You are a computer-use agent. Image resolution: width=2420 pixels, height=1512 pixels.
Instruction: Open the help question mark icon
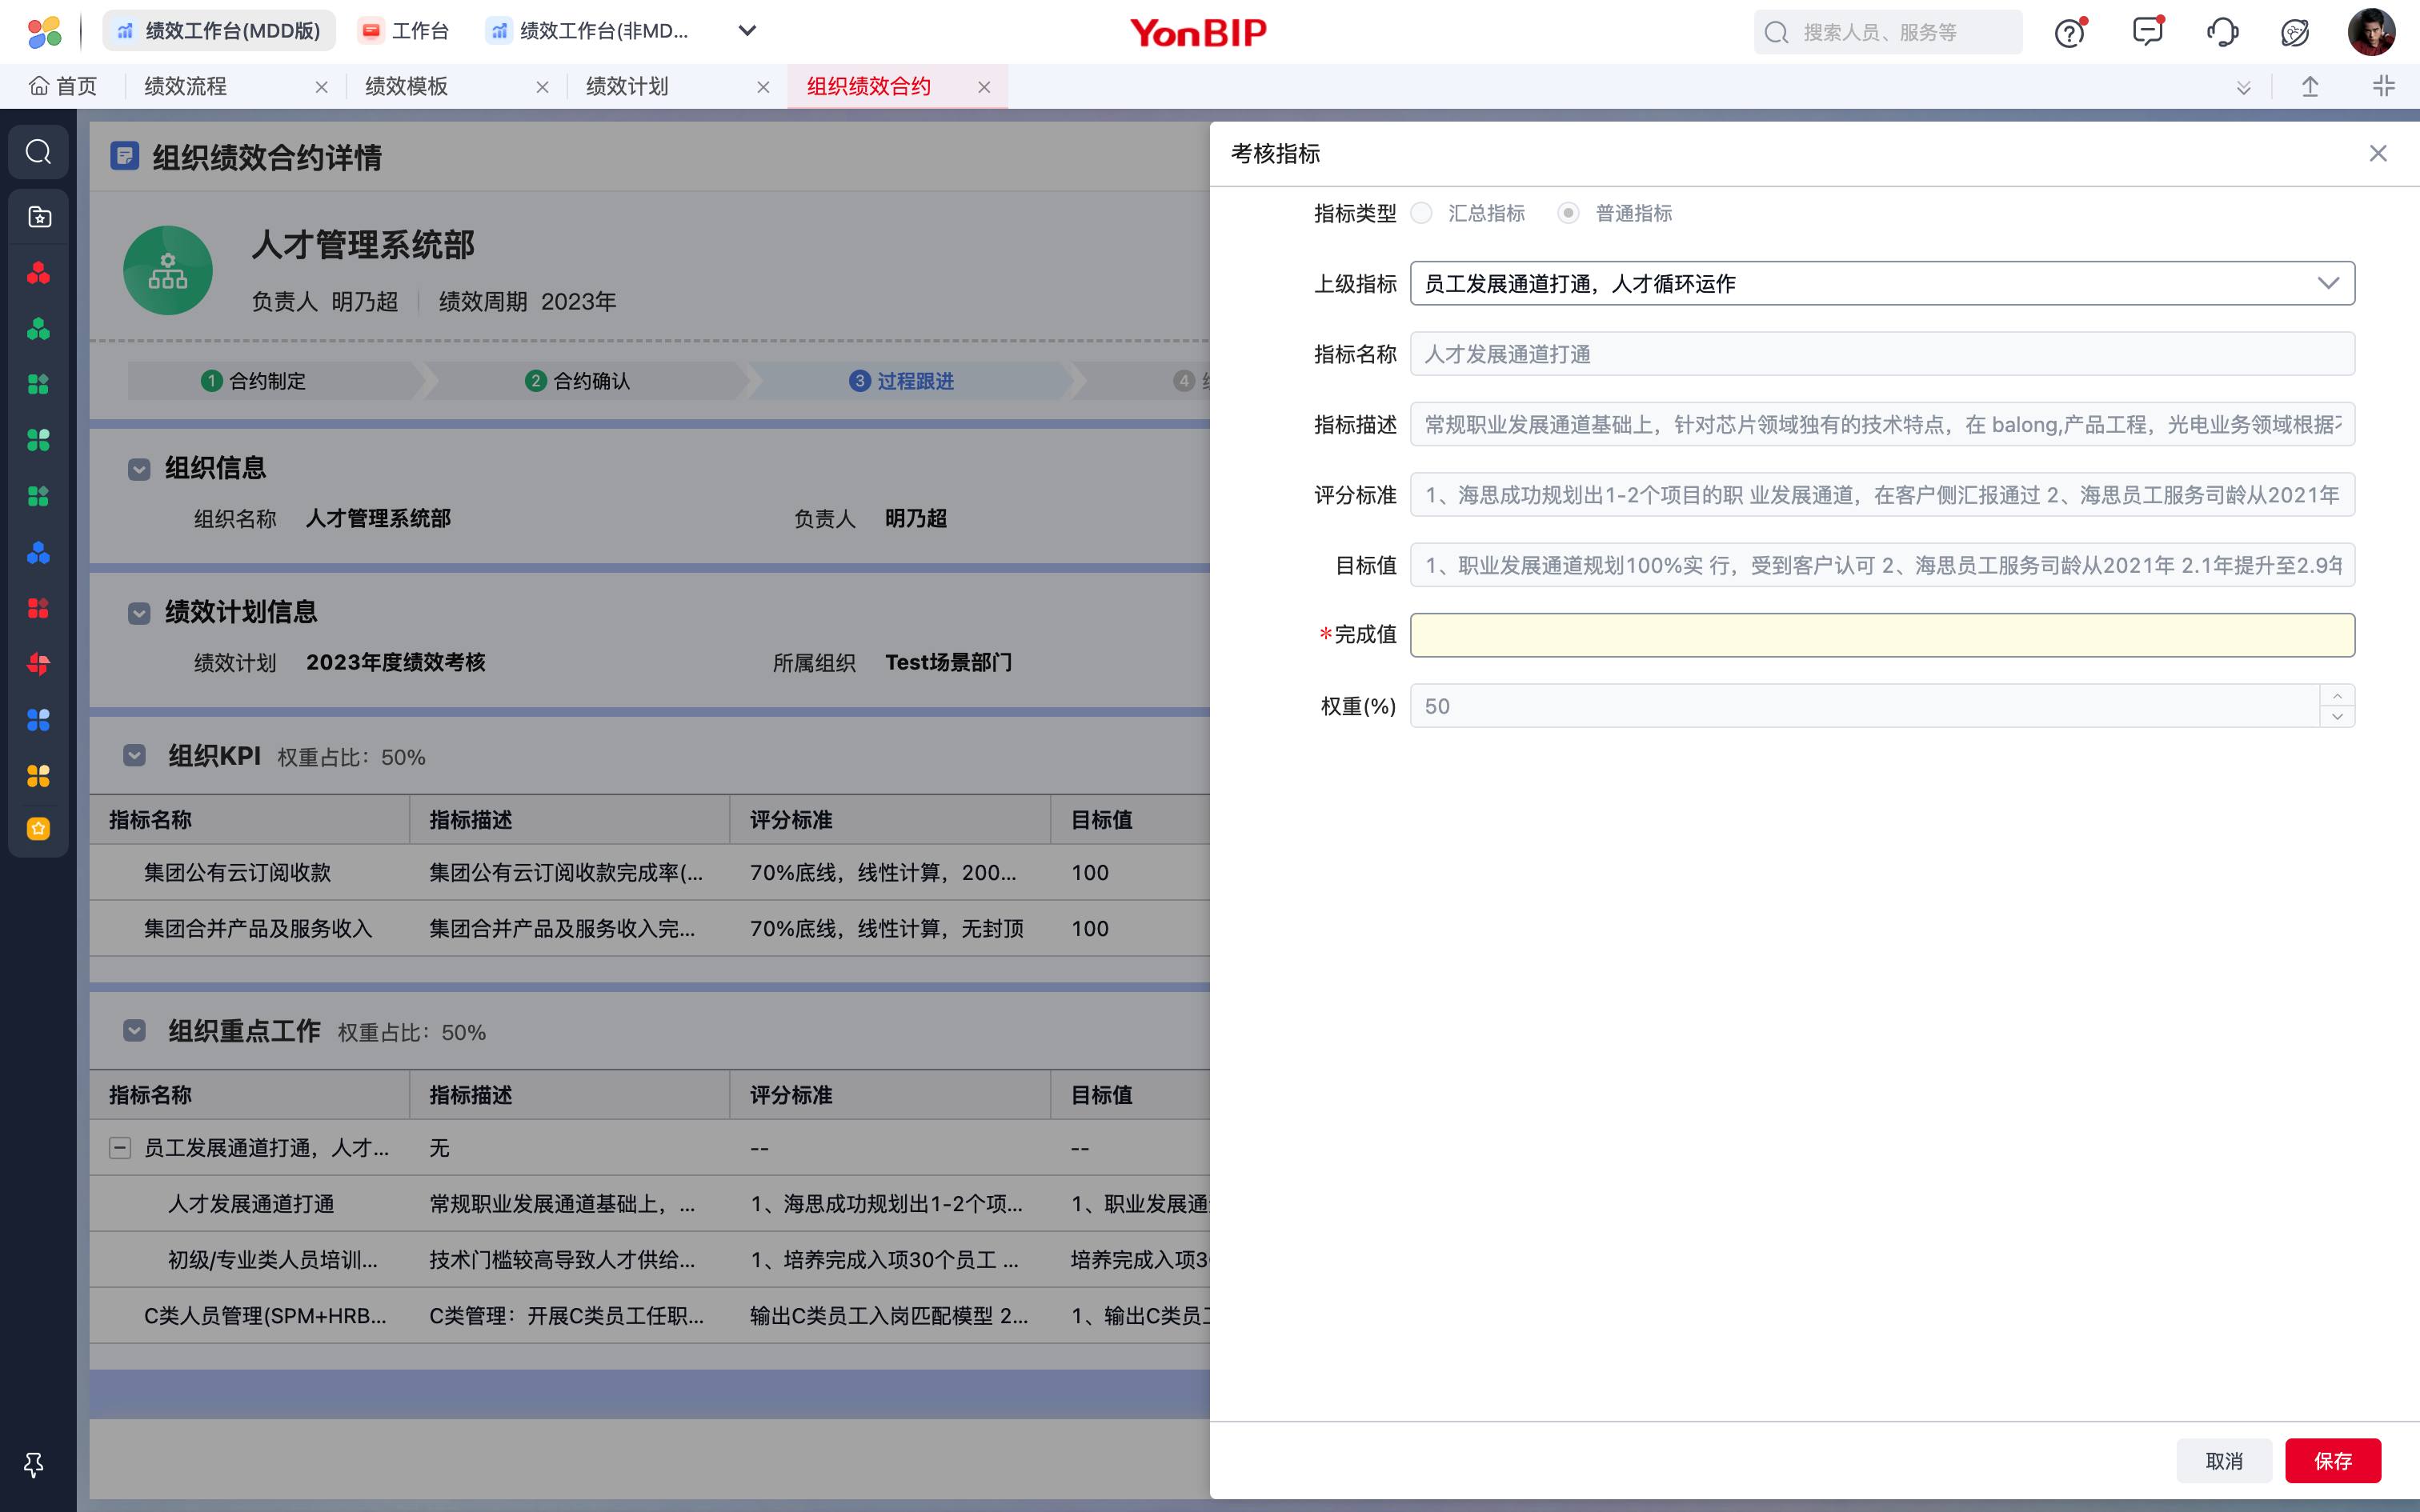(x=2070, y=33)
